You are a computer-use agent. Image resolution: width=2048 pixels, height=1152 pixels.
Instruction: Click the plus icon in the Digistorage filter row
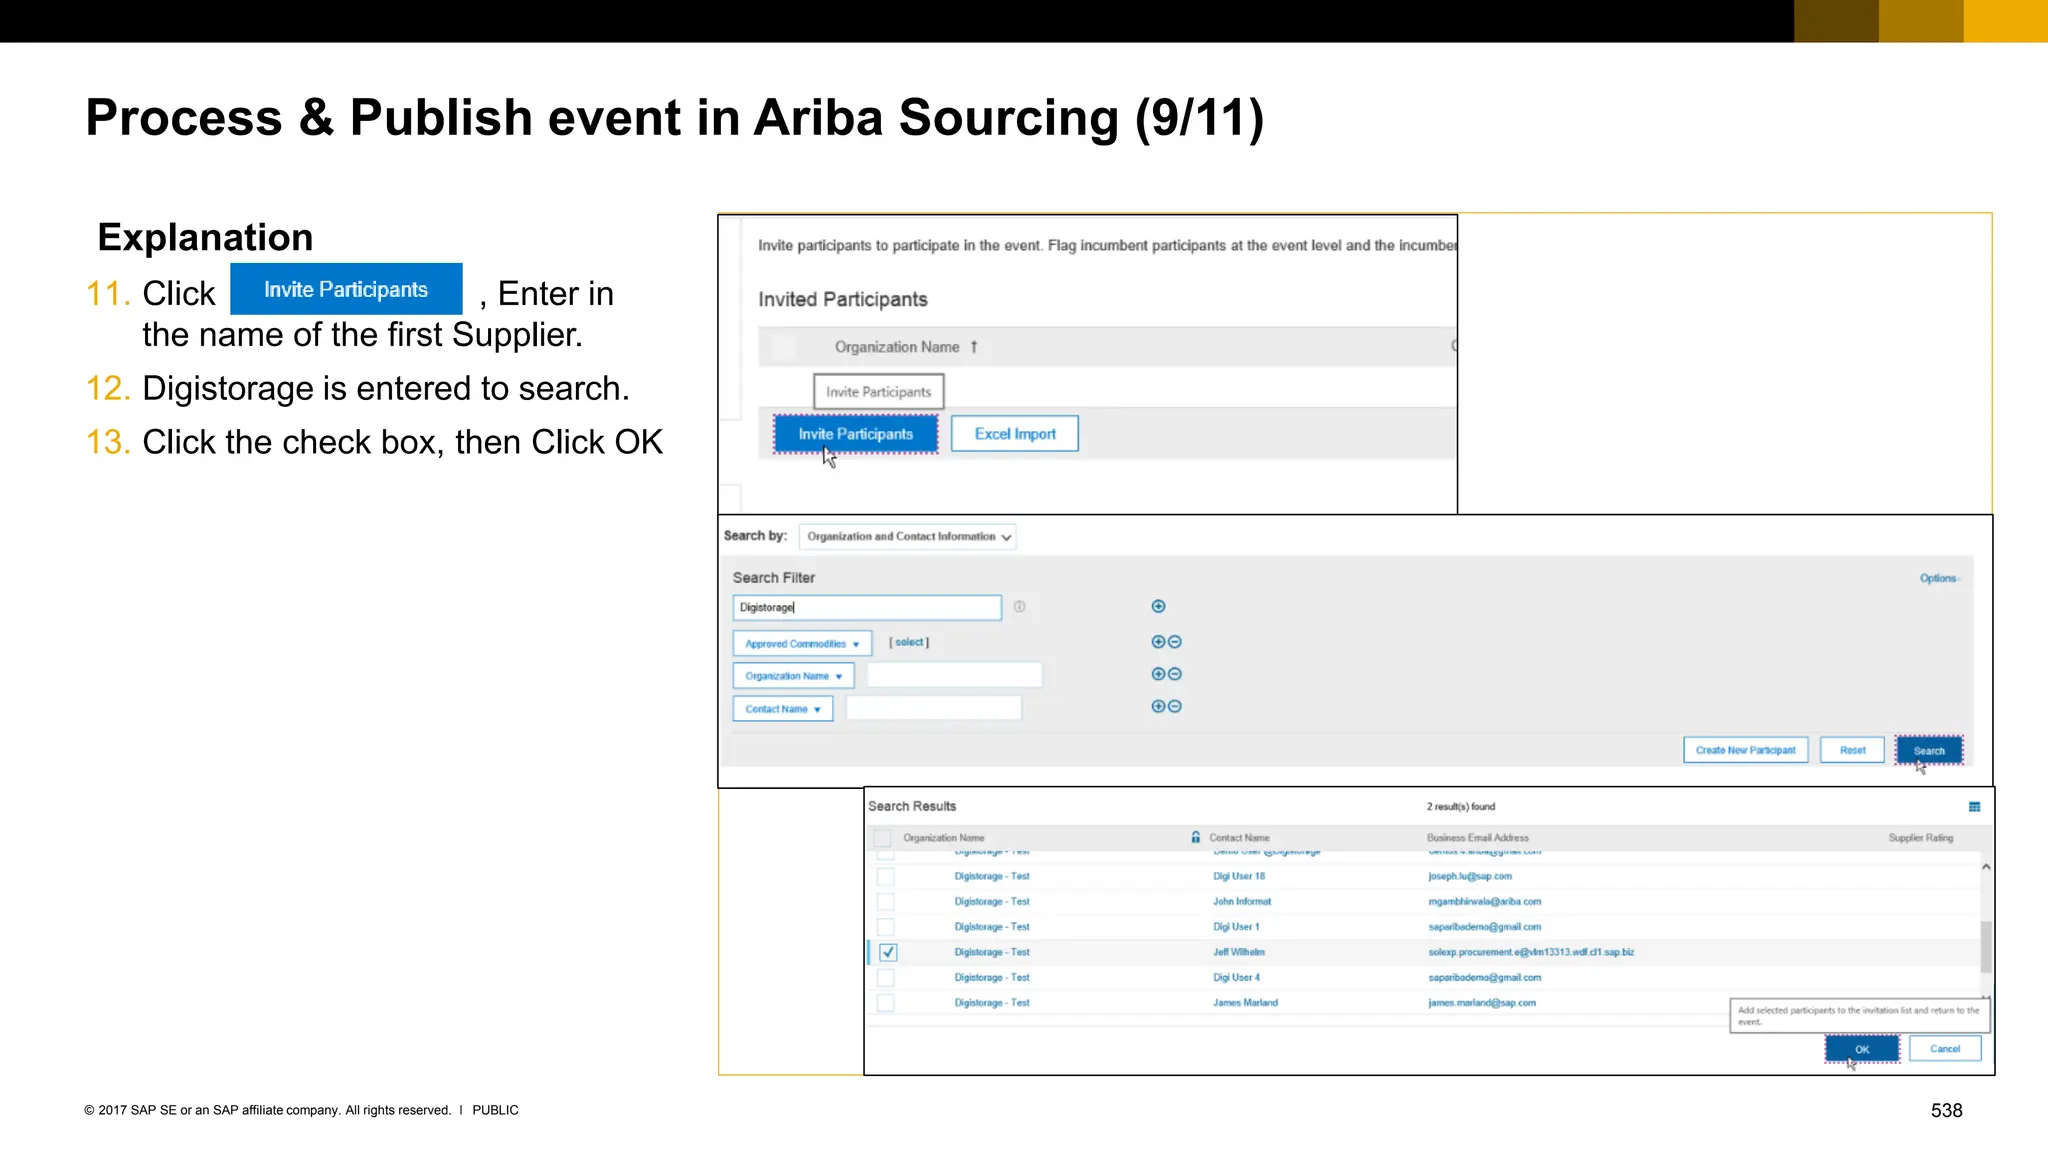click(x=1158, y=606)
